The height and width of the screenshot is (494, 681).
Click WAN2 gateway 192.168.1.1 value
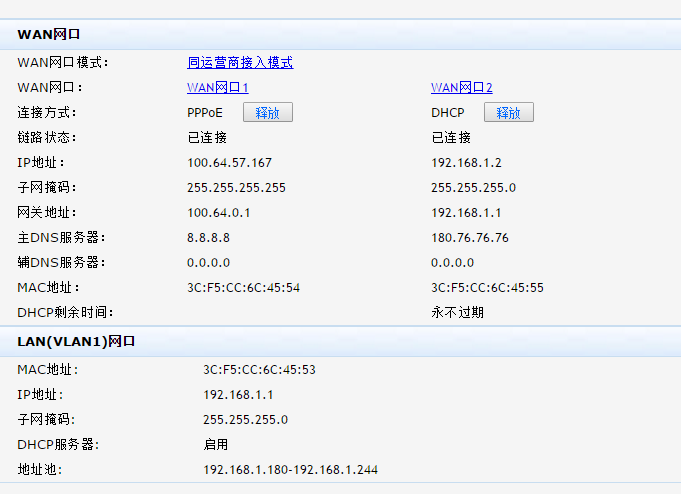point(466,212)
